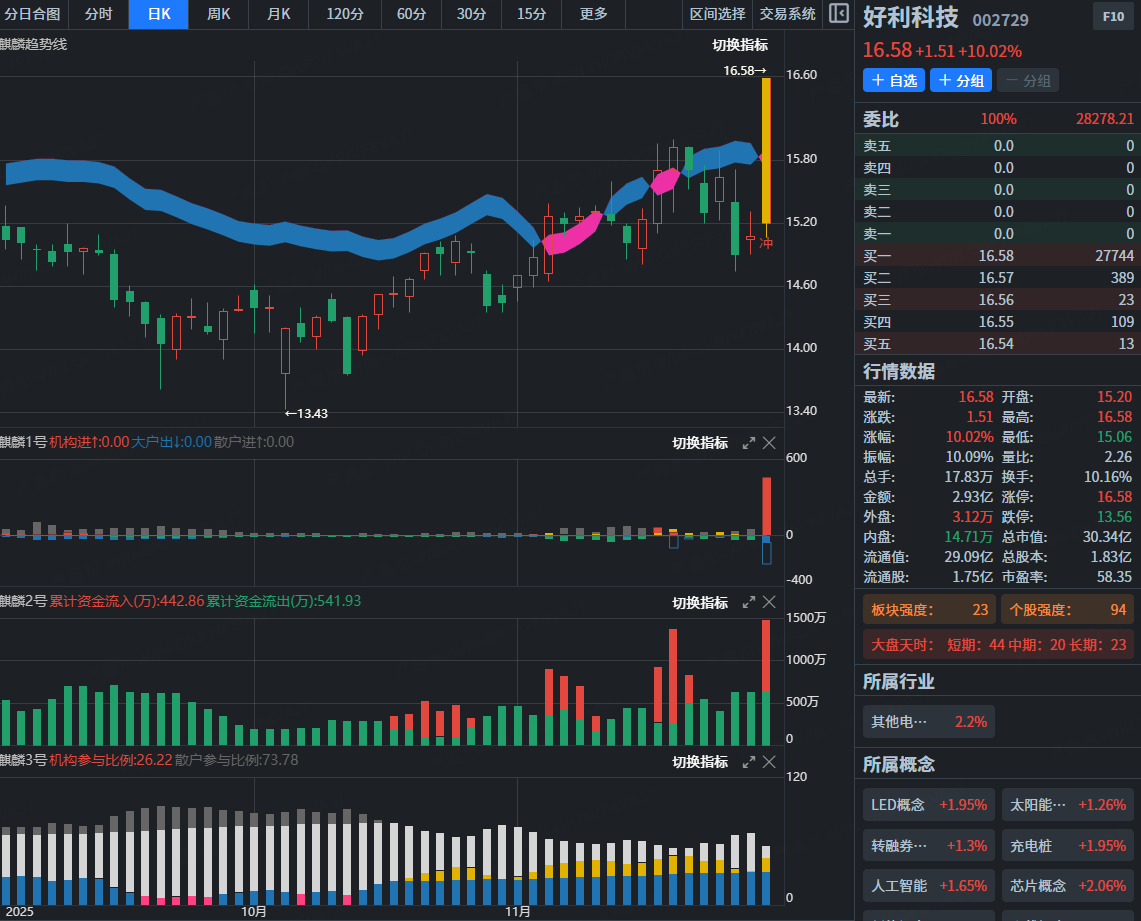1141x921 pixels.
Task: Maximize the 麒麟2号 indicator panel
Action: (748, 602)
